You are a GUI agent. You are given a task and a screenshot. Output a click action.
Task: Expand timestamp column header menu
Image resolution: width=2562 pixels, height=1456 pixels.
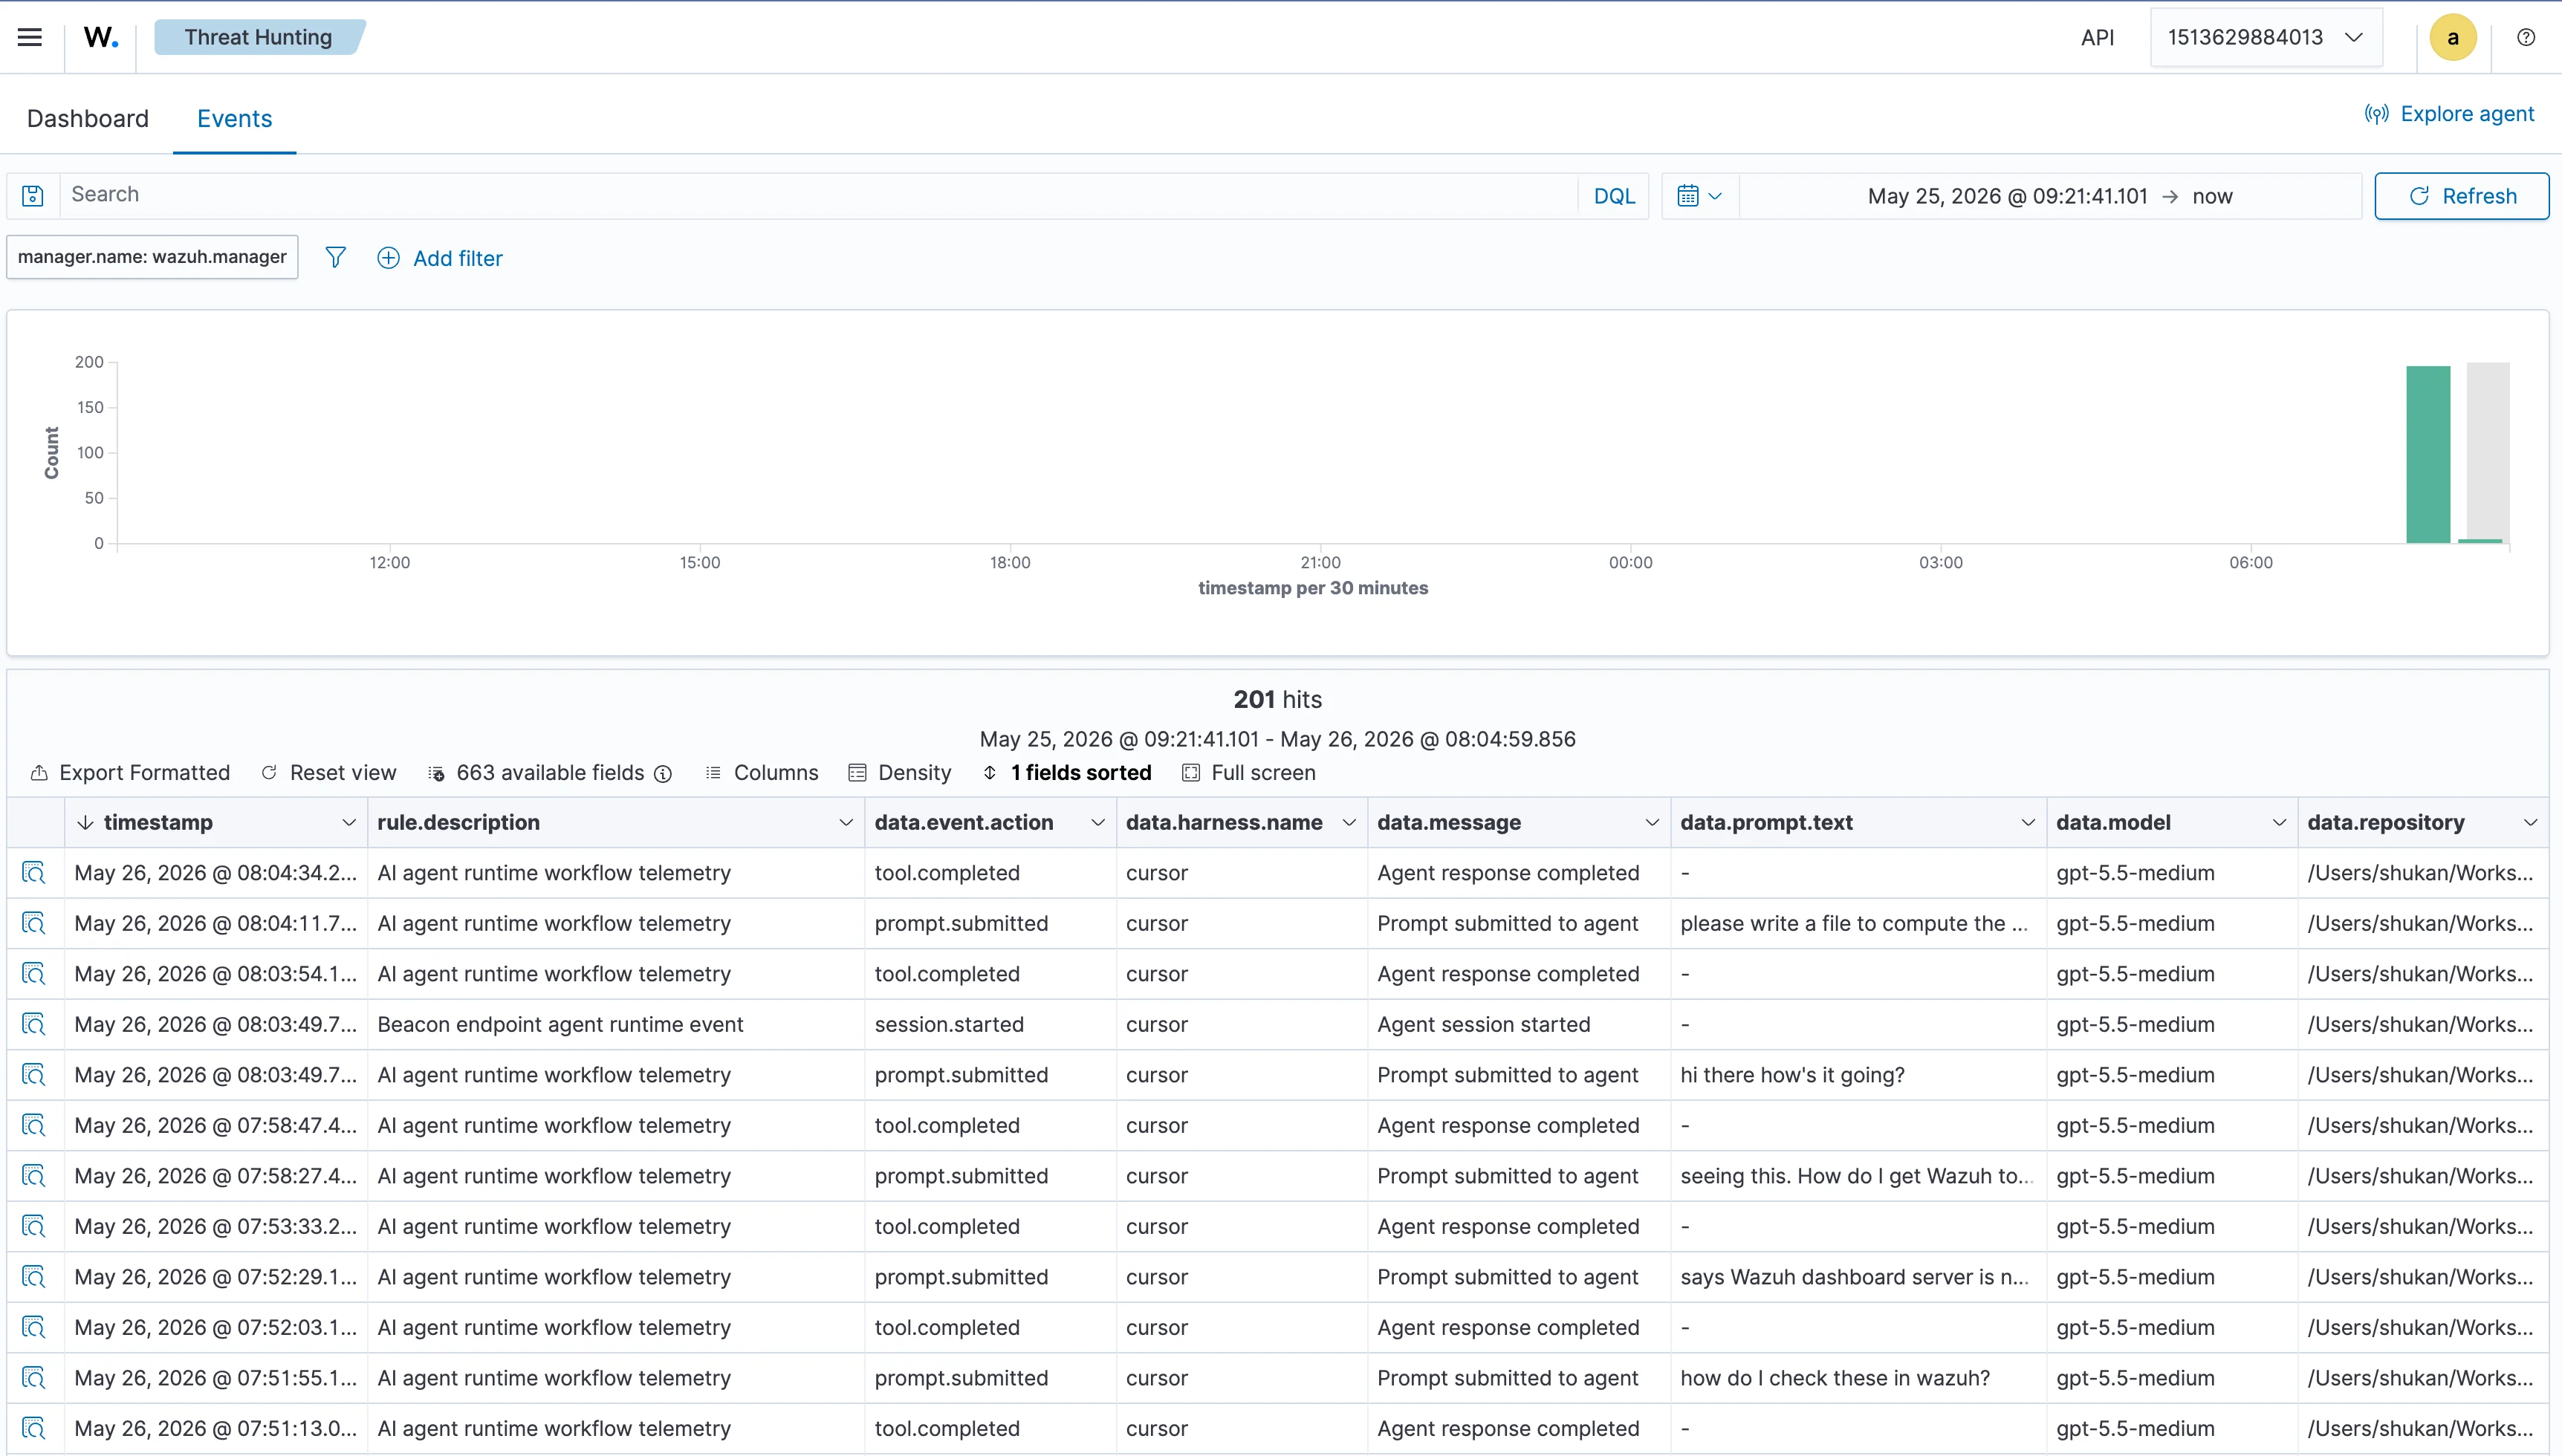(349, 823)
